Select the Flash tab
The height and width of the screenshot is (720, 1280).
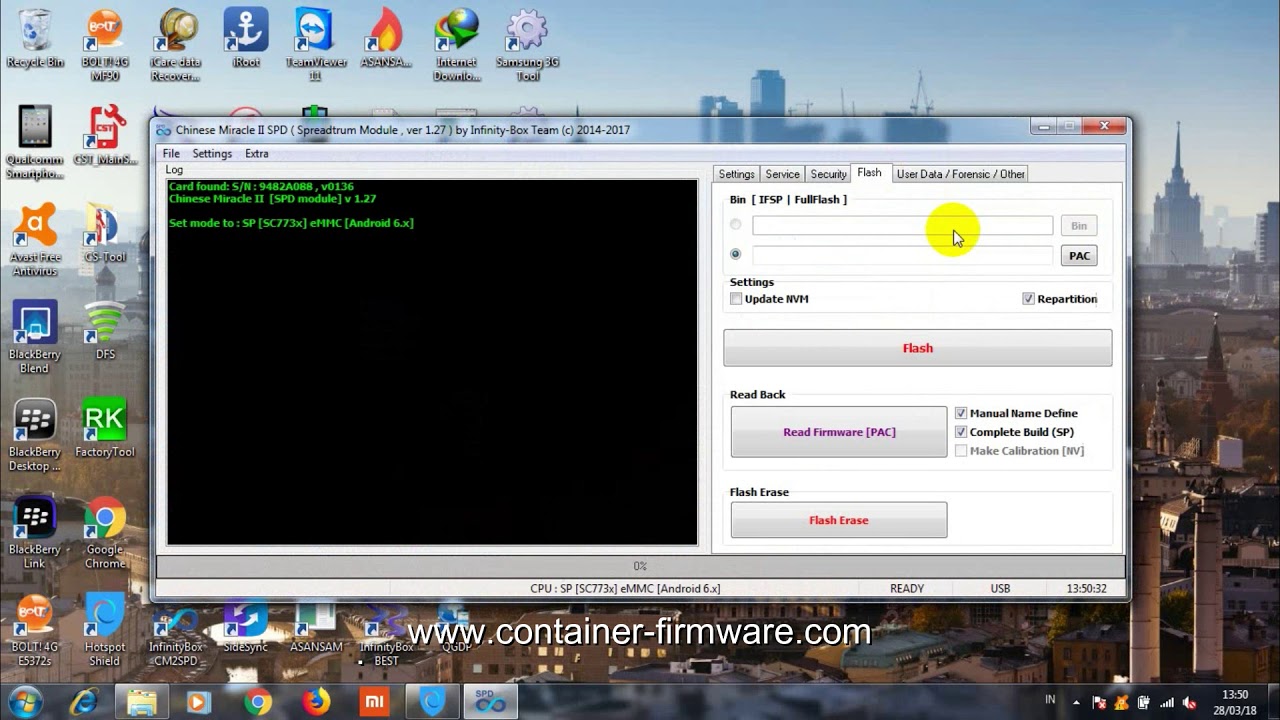869,173
